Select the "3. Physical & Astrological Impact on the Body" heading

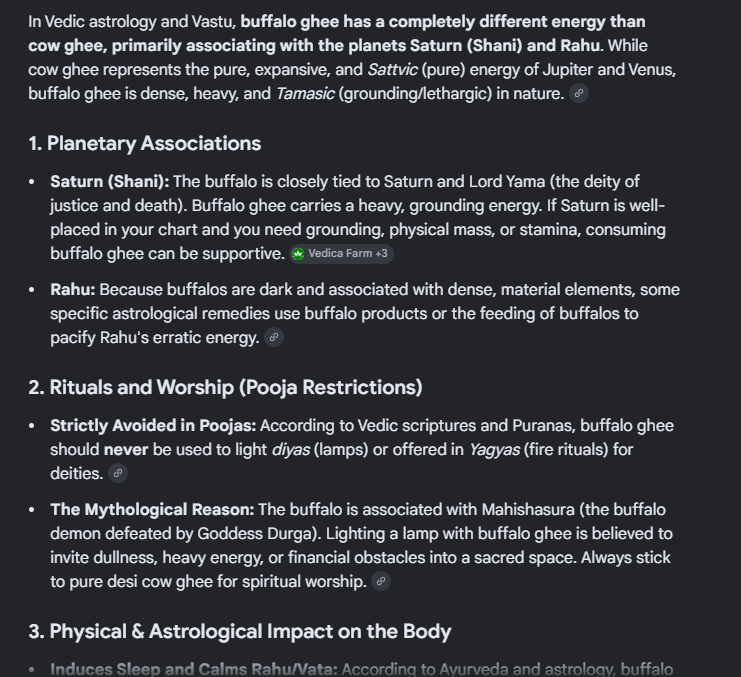pyautogui.click(x=240, y=632)
